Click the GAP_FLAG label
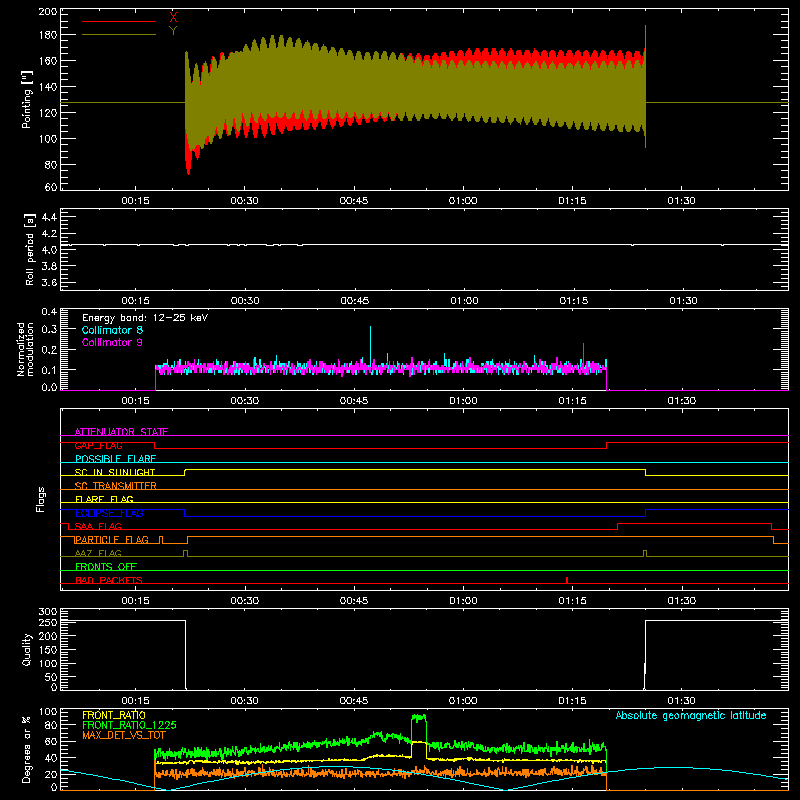 (98, 445)
